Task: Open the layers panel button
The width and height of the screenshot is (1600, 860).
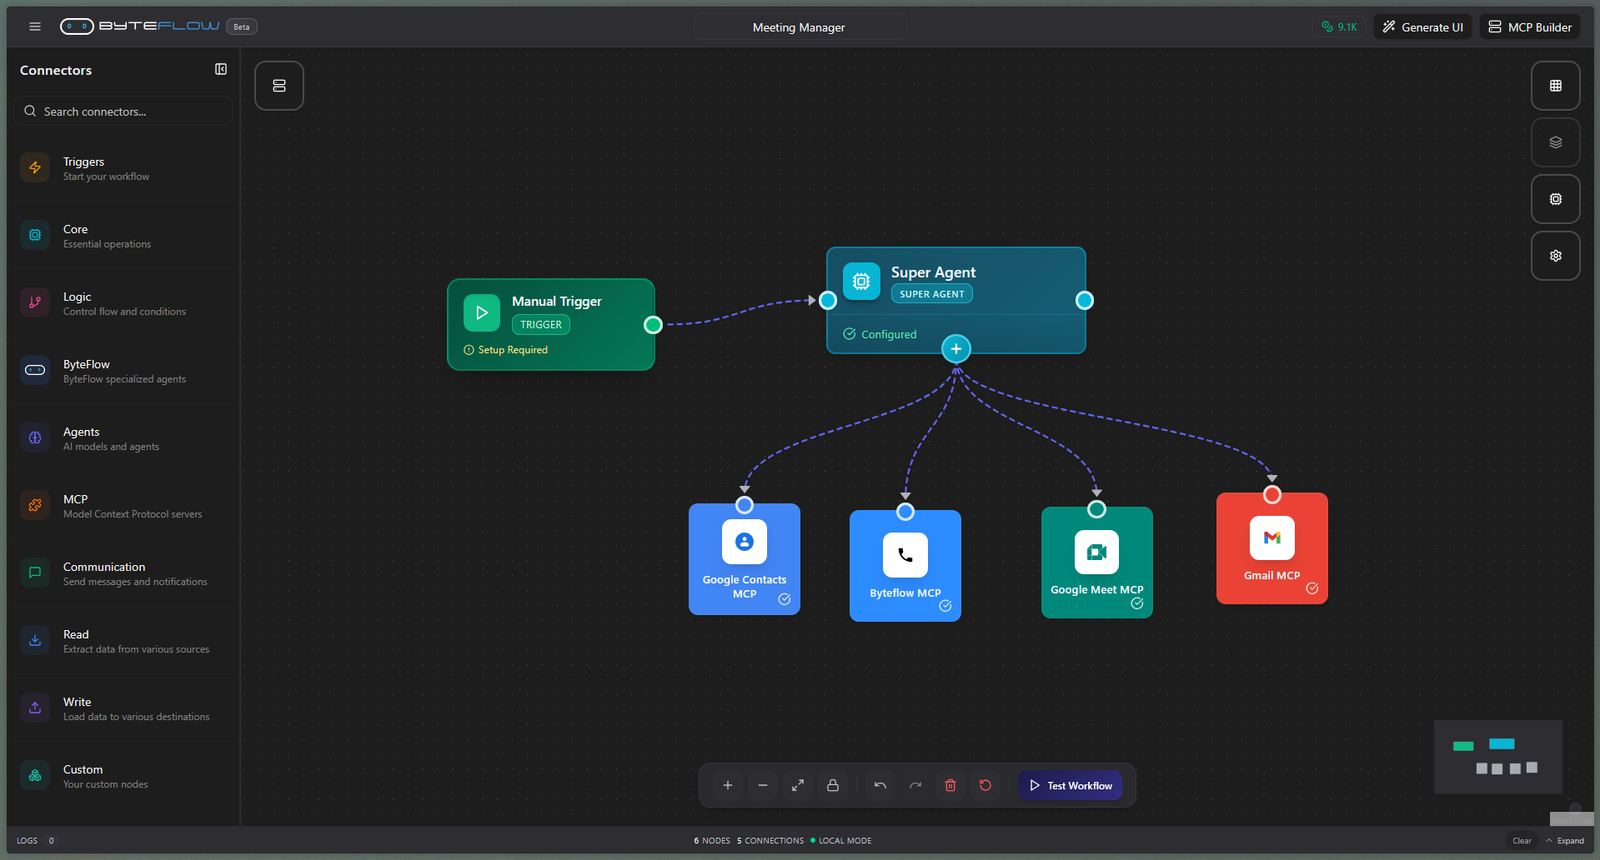Action: point(1555,142)
